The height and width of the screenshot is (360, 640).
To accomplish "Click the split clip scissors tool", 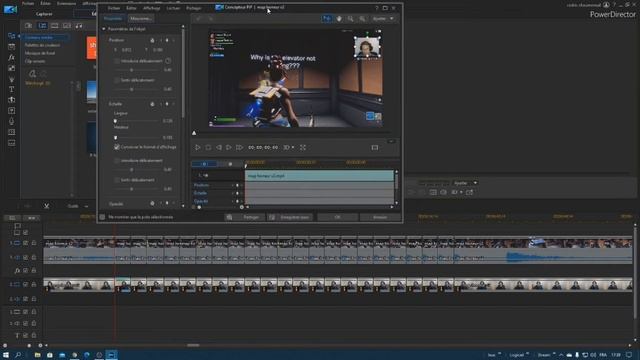I will click(x=47, y=206).
